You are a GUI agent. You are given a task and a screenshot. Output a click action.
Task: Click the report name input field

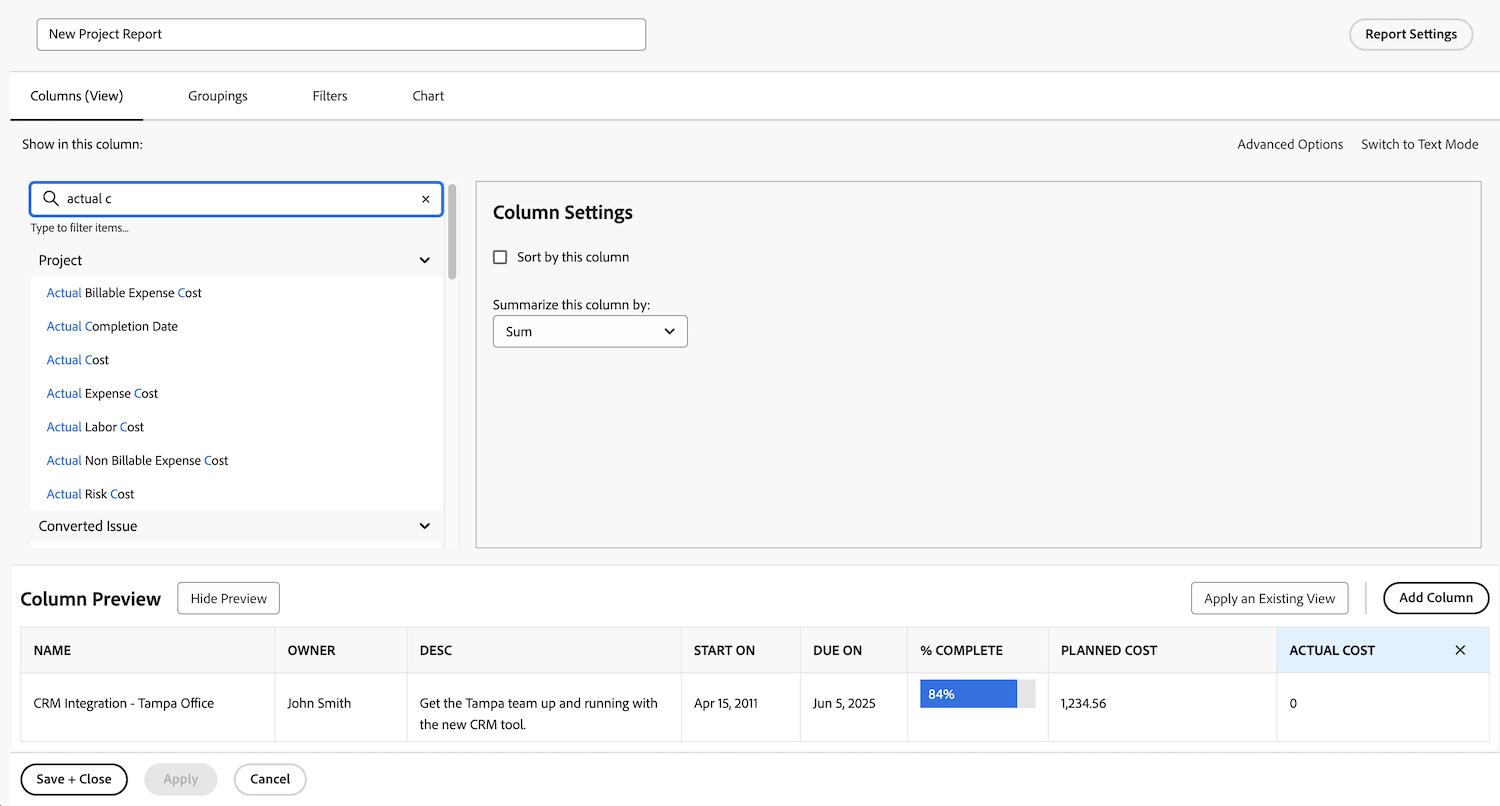coord(341,34)
